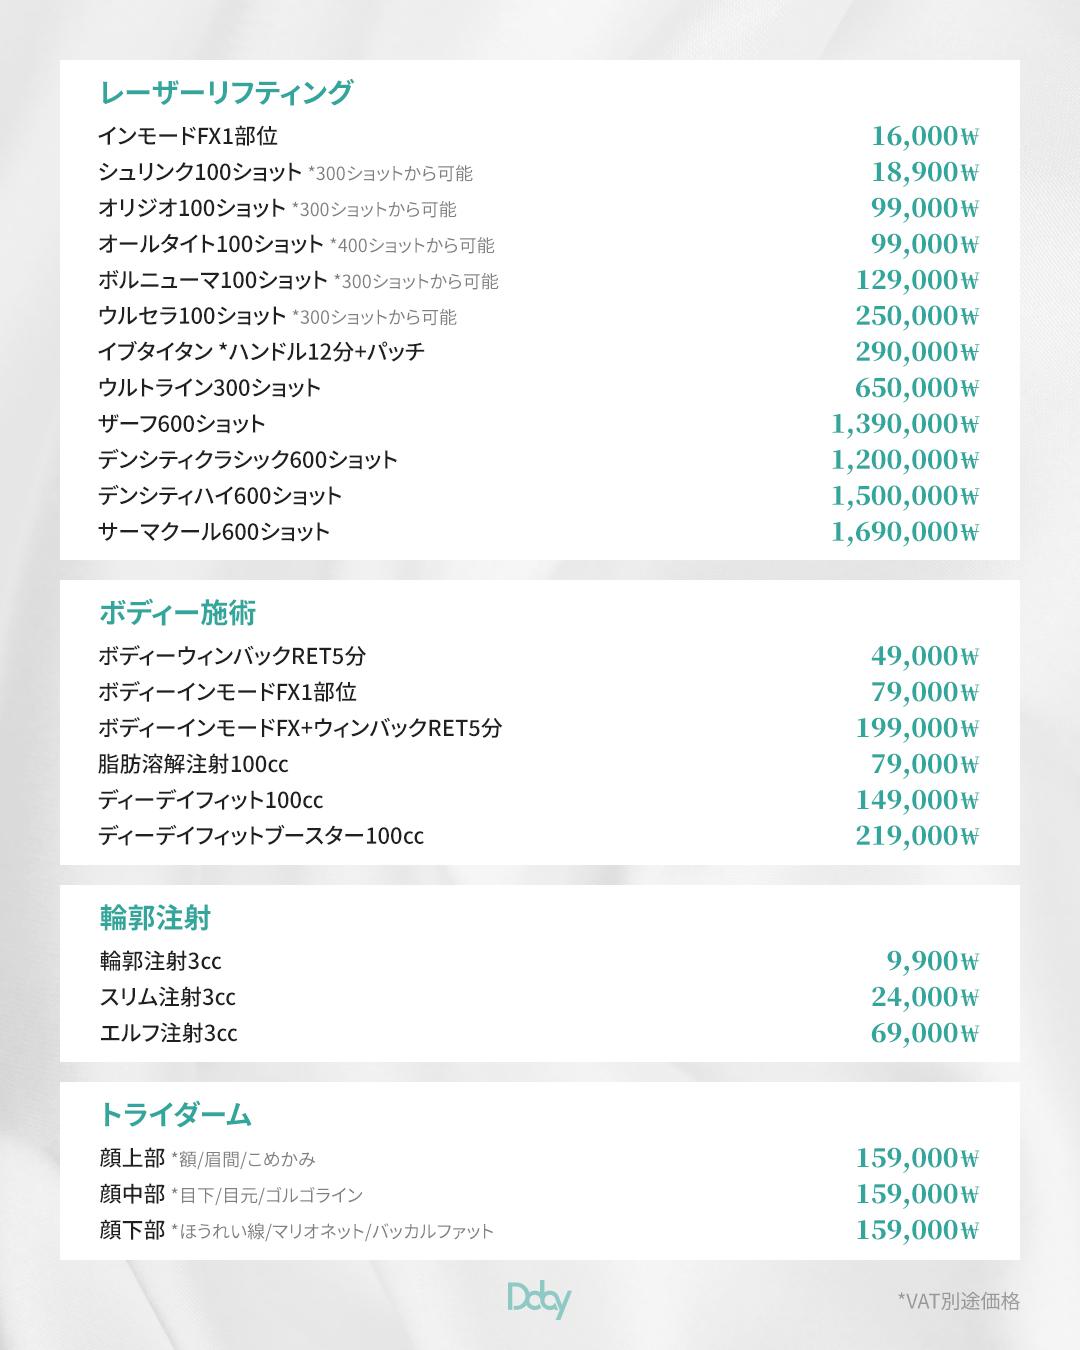Click the デンシティハイ600ショット item

tap(220, 496)
